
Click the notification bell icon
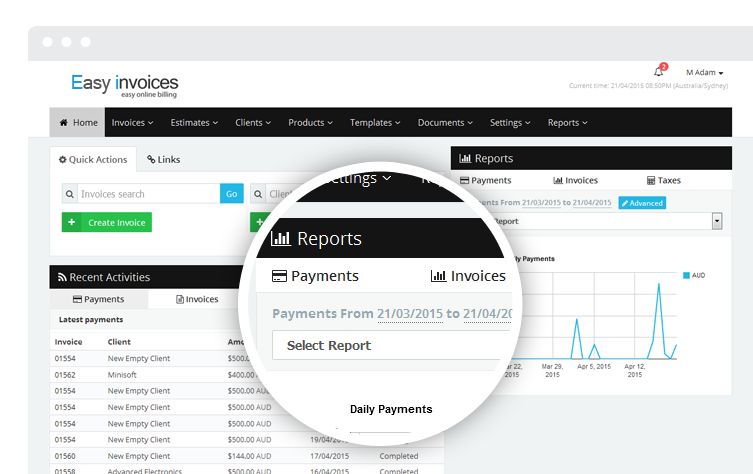[658, 72]
